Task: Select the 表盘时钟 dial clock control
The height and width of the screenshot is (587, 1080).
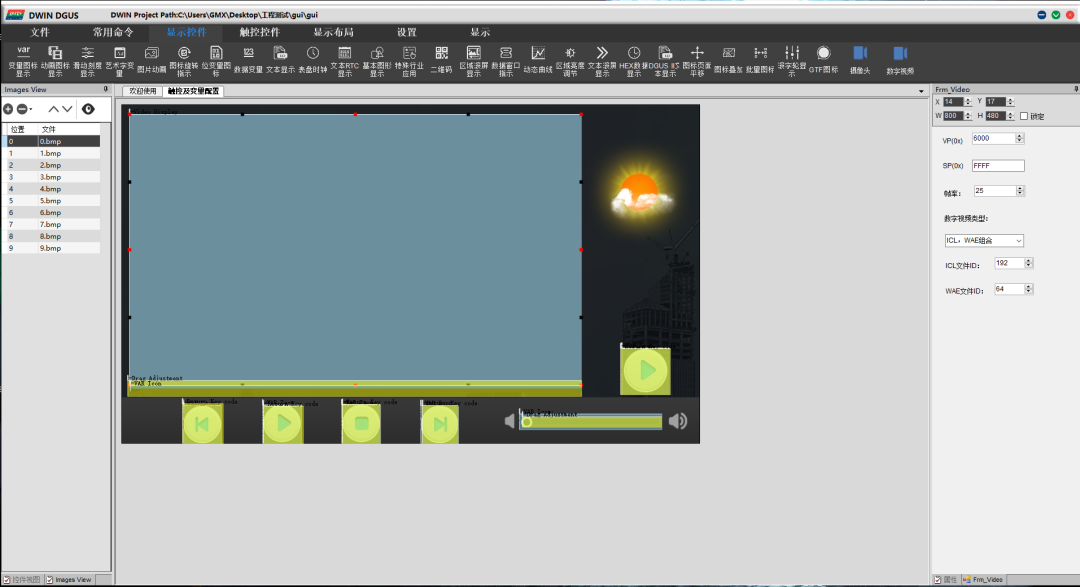Action: point(313,61)
